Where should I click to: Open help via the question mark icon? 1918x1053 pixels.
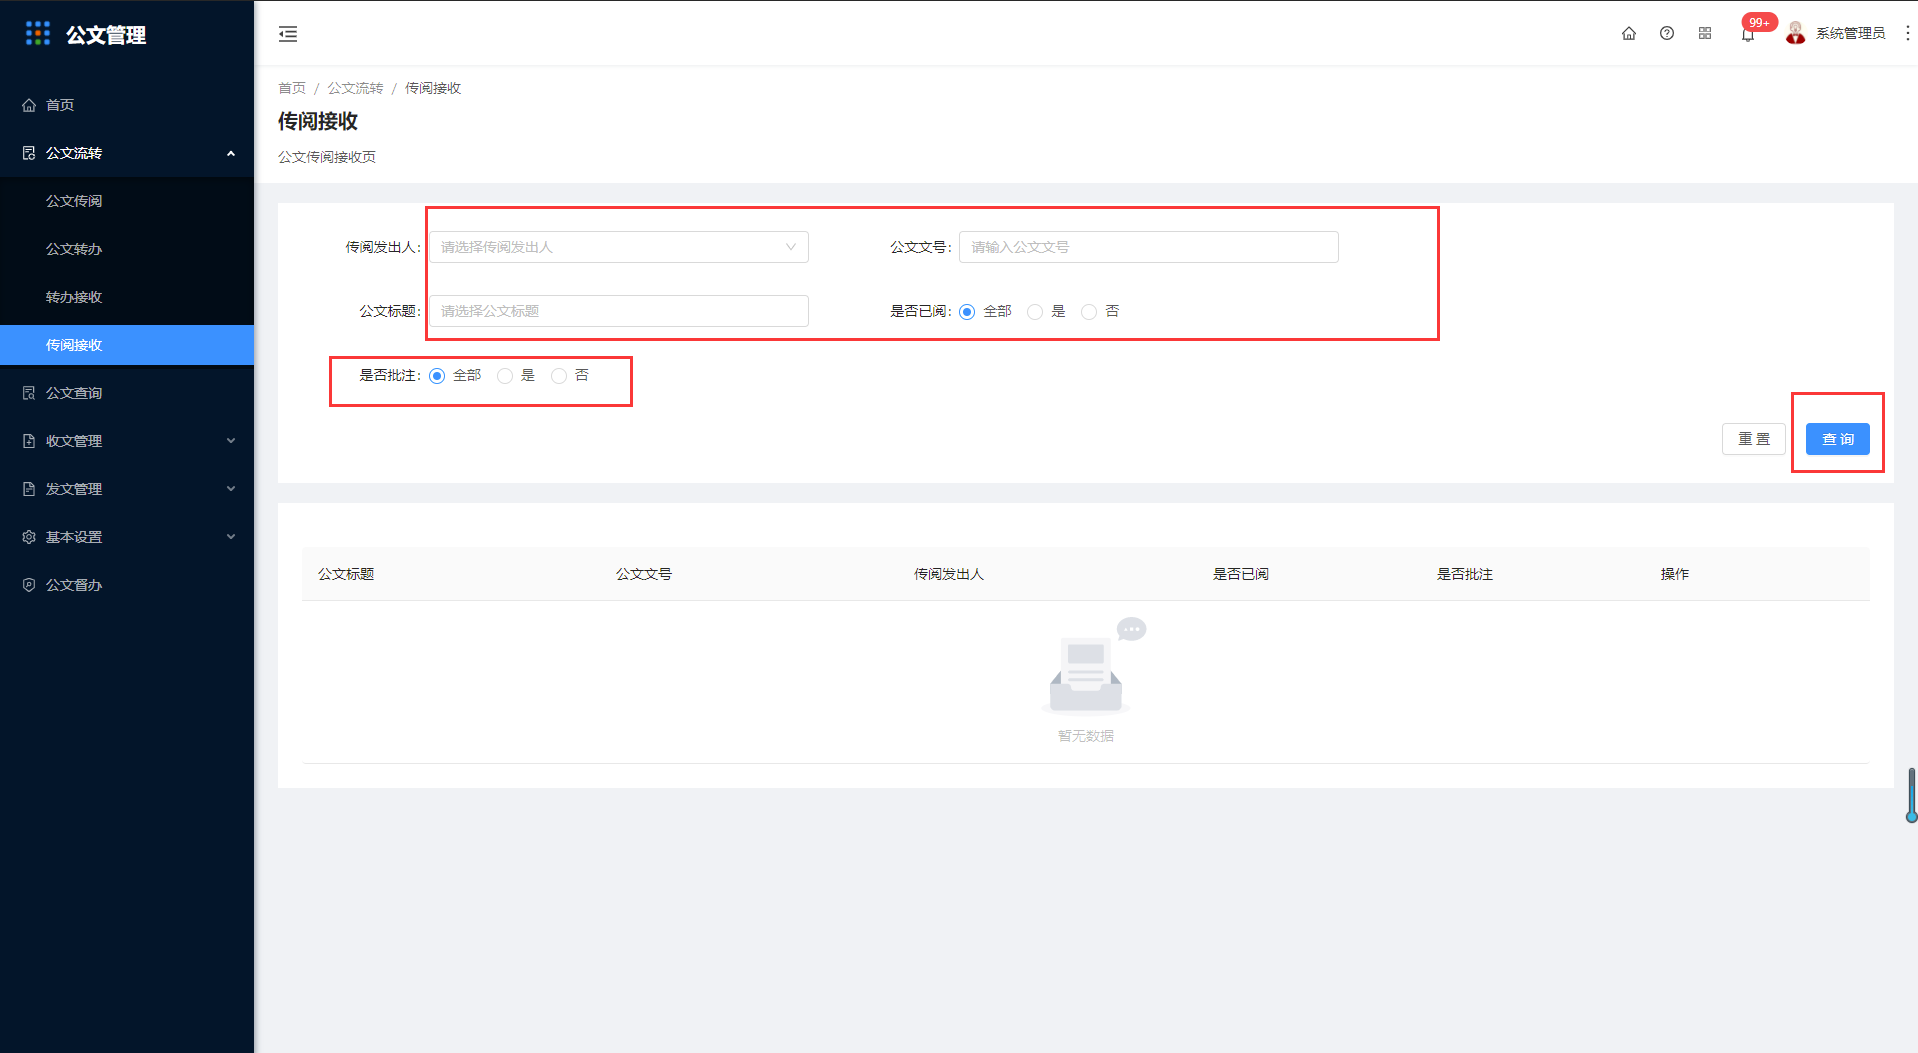[1667, 33]
